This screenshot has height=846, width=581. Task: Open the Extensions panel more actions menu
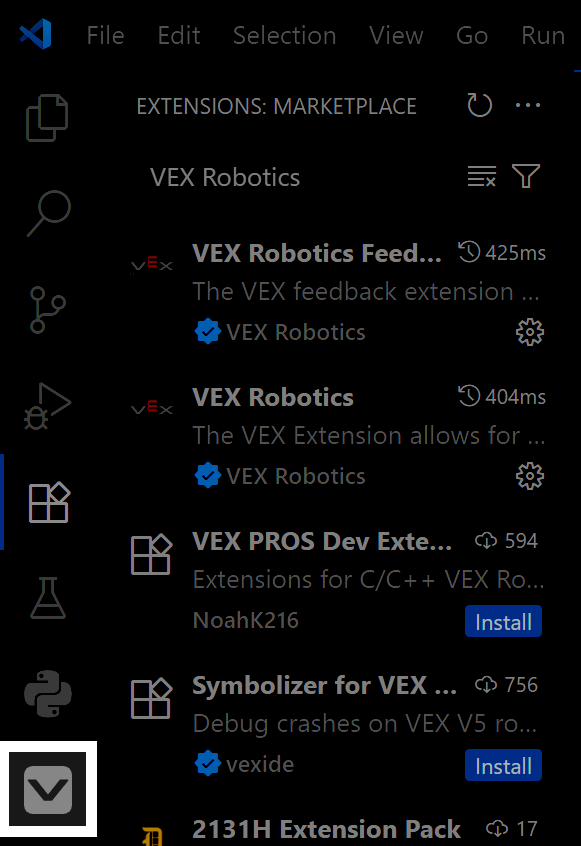(528, 104)
